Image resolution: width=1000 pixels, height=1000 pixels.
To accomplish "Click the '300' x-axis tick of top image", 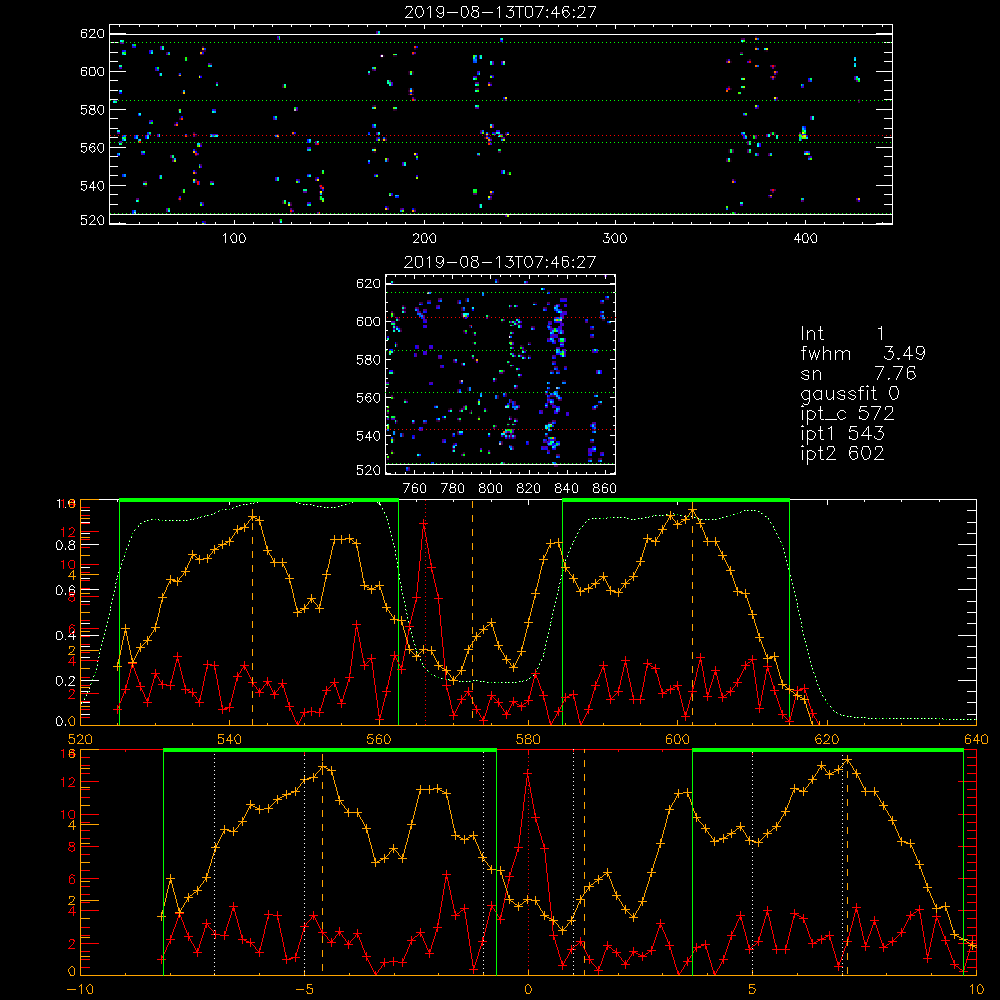I will click(615, 239).
